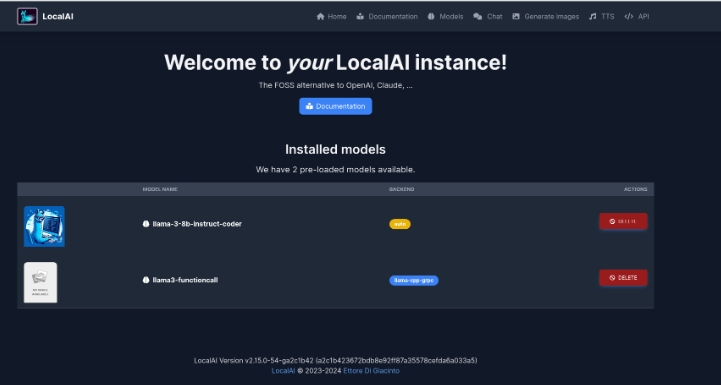
Task: Click the Installed models heading
Action: click(335, 149)
